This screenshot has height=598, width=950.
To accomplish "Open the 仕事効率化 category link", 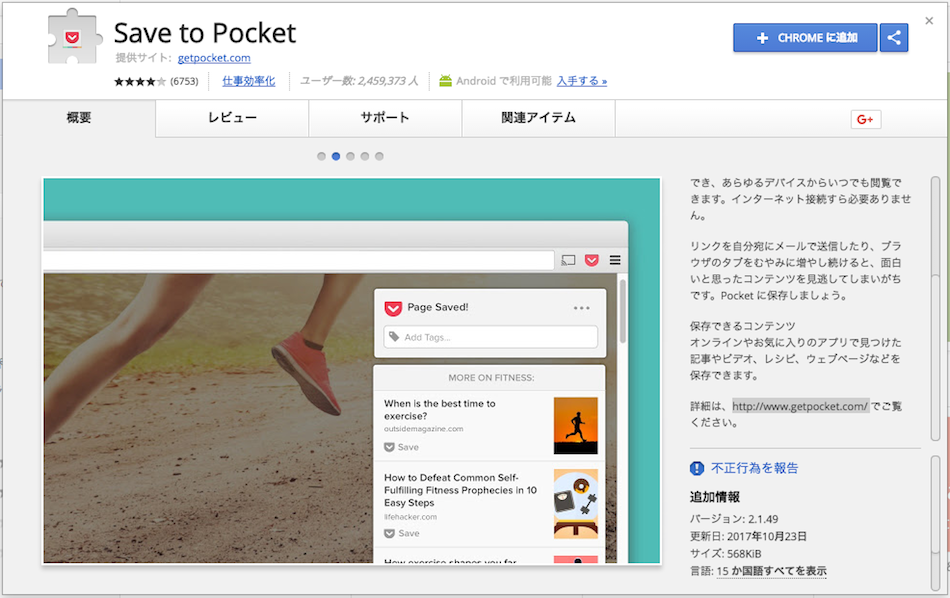I will pyautogui.click(x=248, y=81).
